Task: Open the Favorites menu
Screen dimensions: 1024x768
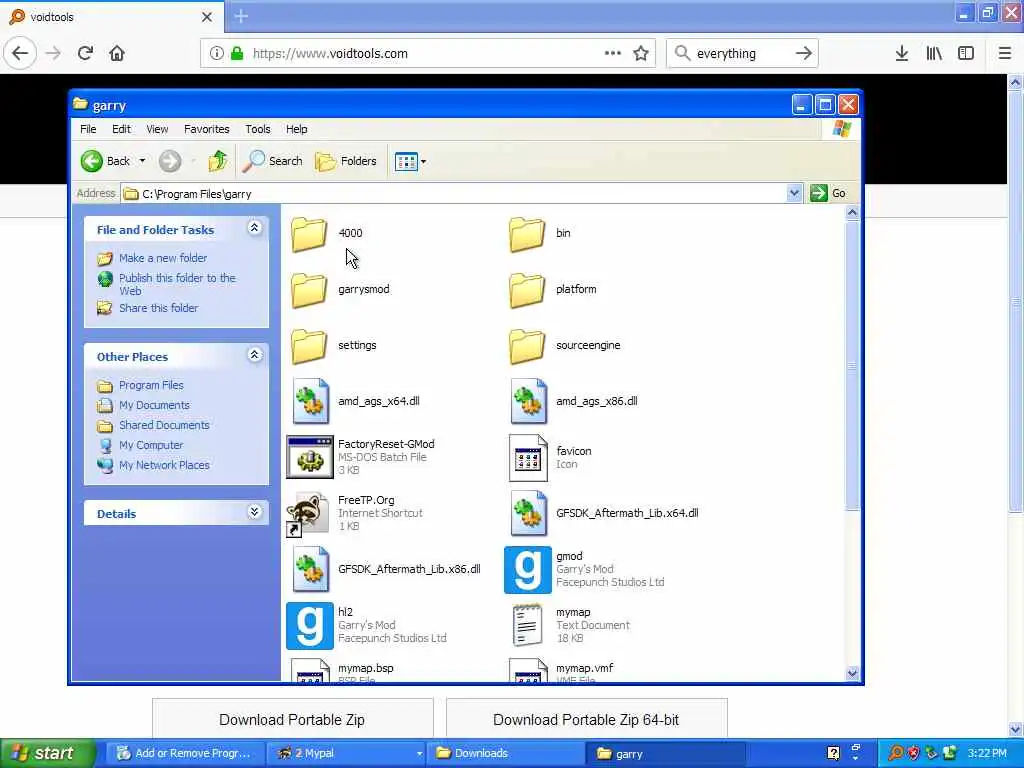Action: 206,129
